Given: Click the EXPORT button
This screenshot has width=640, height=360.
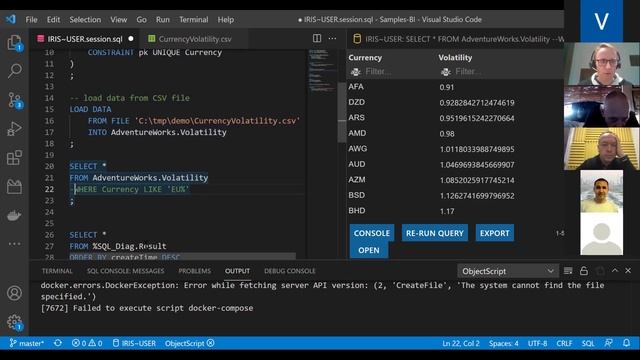Looking at the screenshot, I should 494,233.
